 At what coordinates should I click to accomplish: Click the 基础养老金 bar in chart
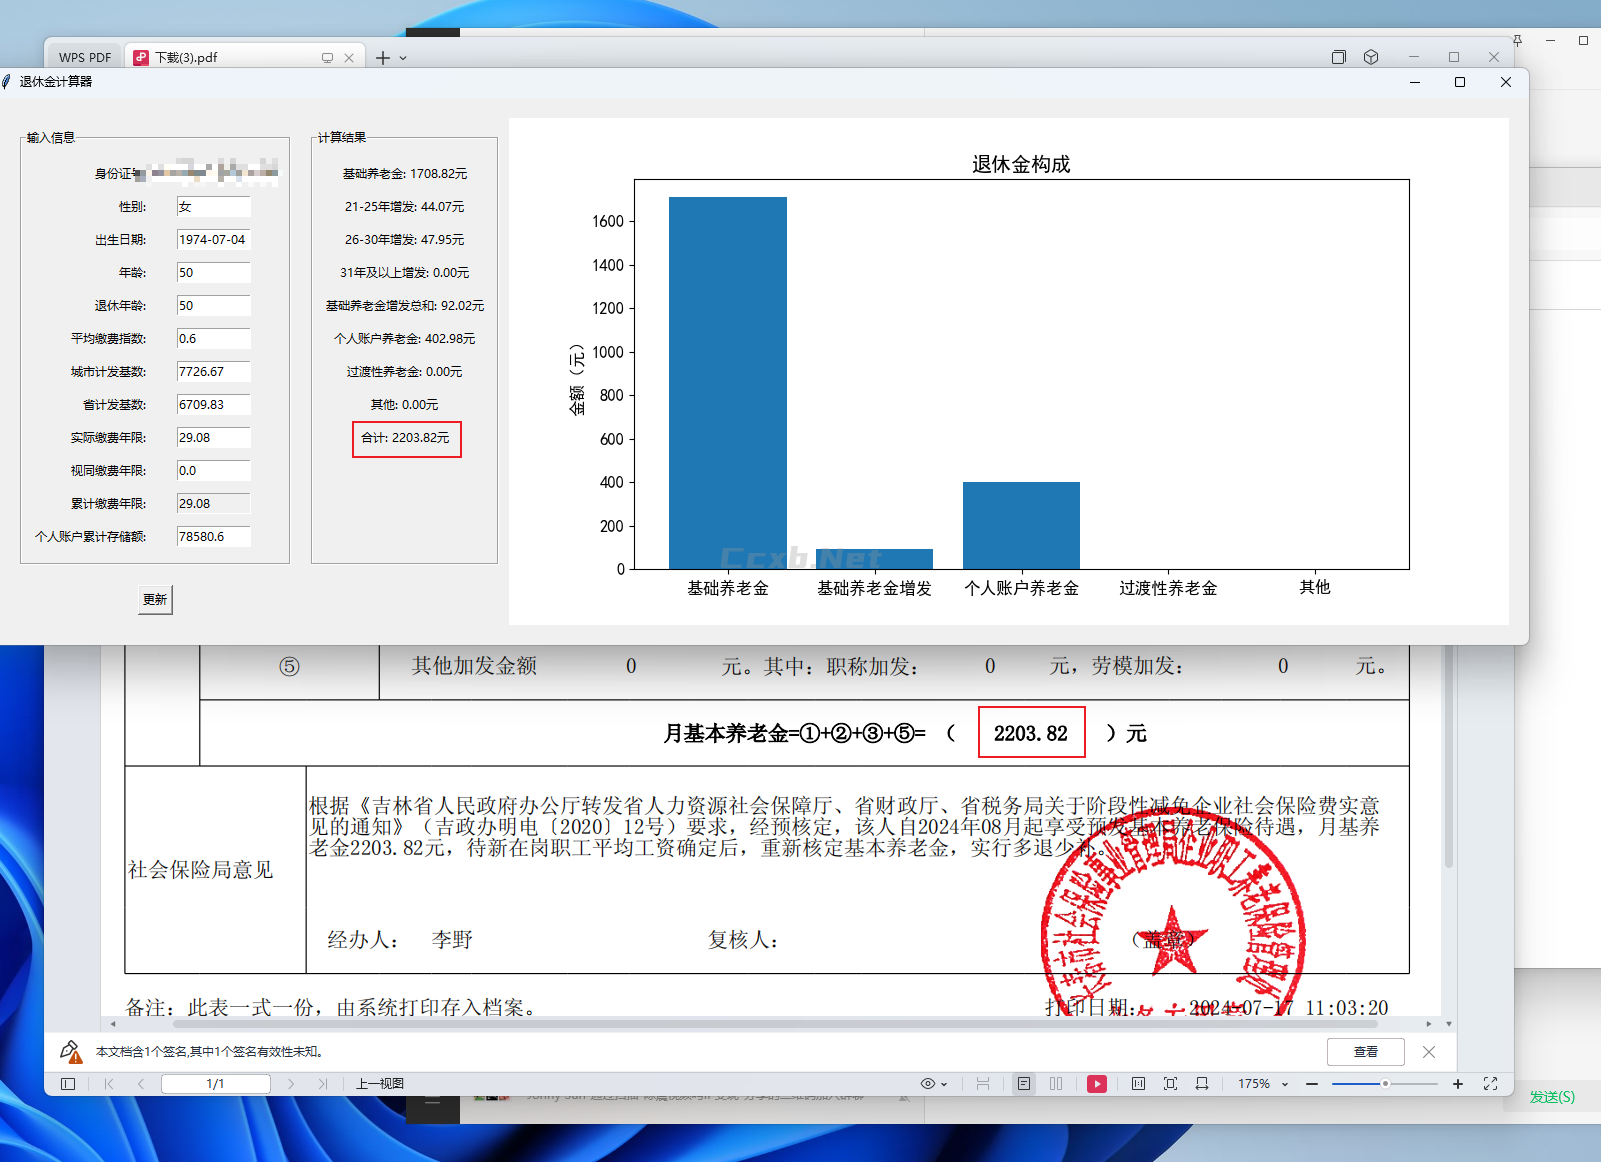click(x=728, y=383)
